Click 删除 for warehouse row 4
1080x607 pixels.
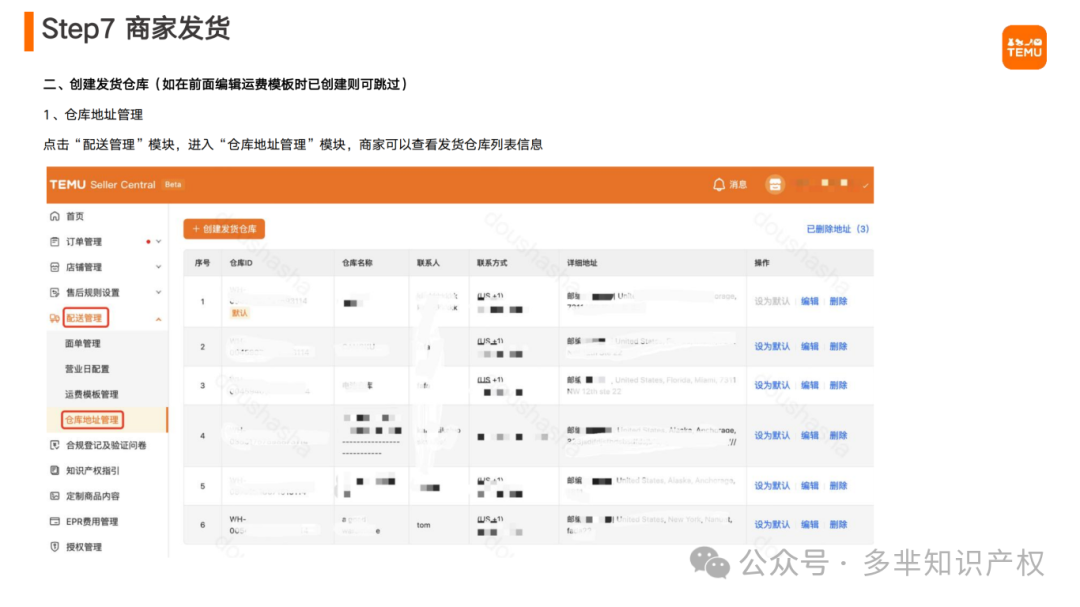838,435
